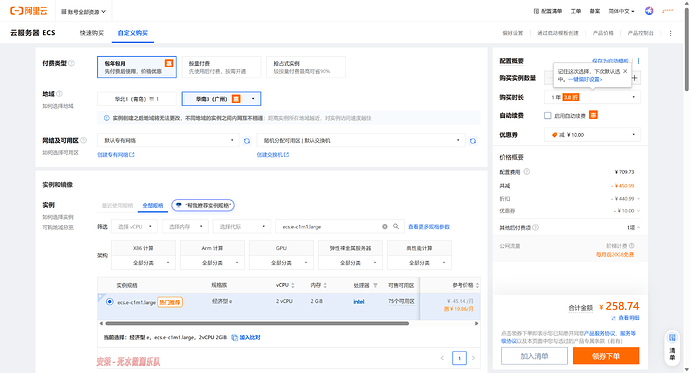Image resolution: width=690 pixels, height=373 pixels.
Task: Sort the table by vCPU column
Action: [293, 285]
